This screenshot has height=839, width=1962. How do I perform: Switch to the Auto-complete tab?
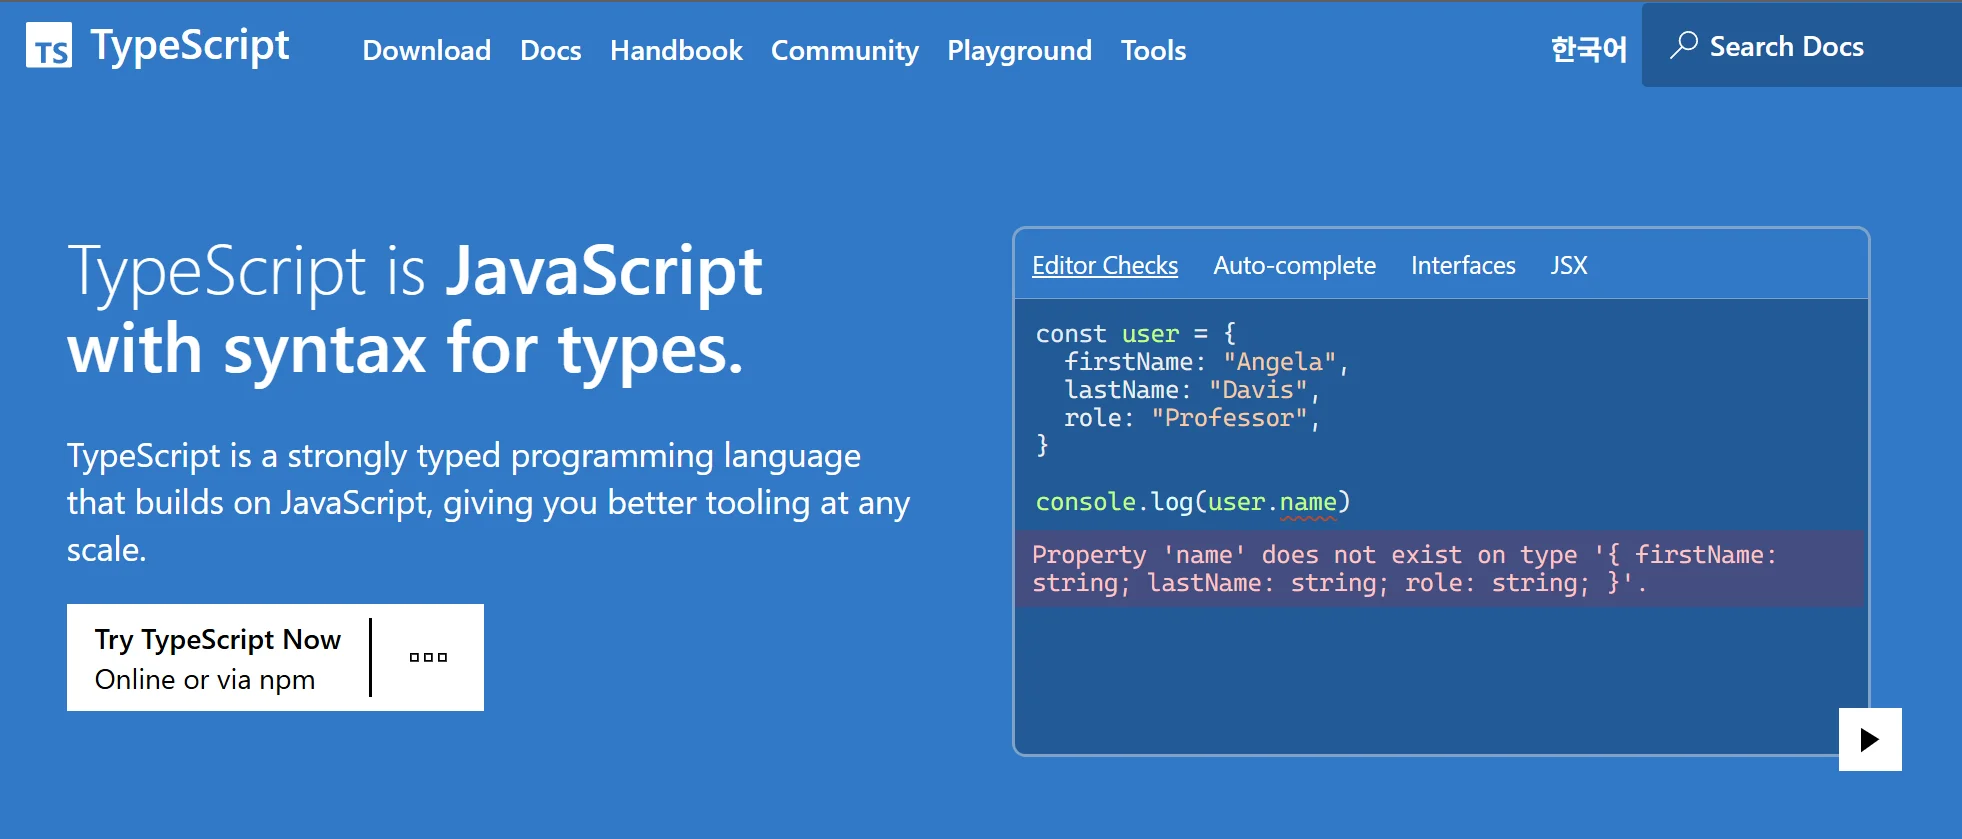pyautogui.click(x=1295, y=265)
